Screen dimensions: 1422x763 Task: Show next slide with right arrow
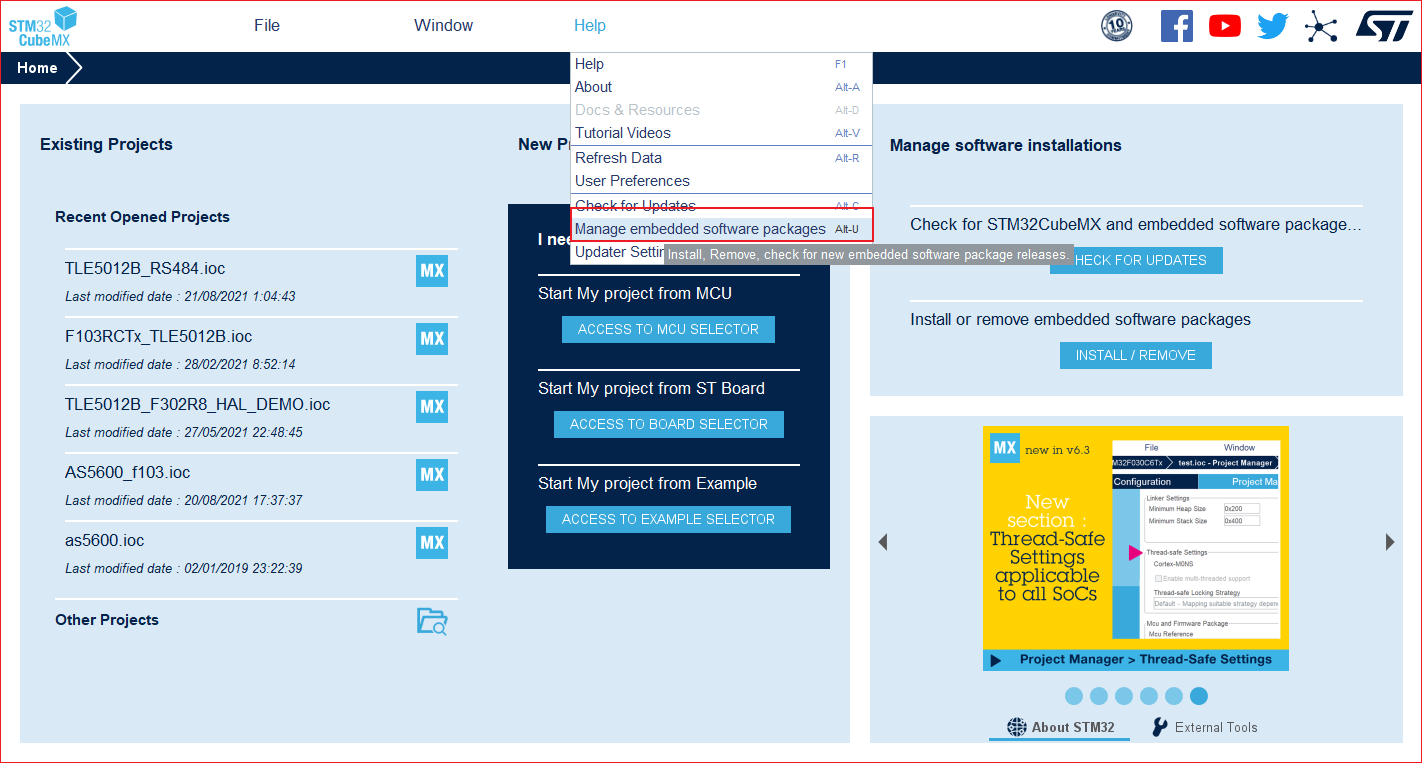[1390, 542]
